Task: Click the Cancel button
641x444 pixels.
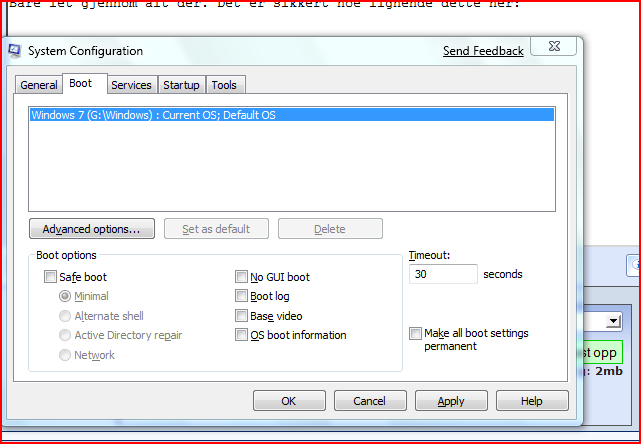Action: 370,401
